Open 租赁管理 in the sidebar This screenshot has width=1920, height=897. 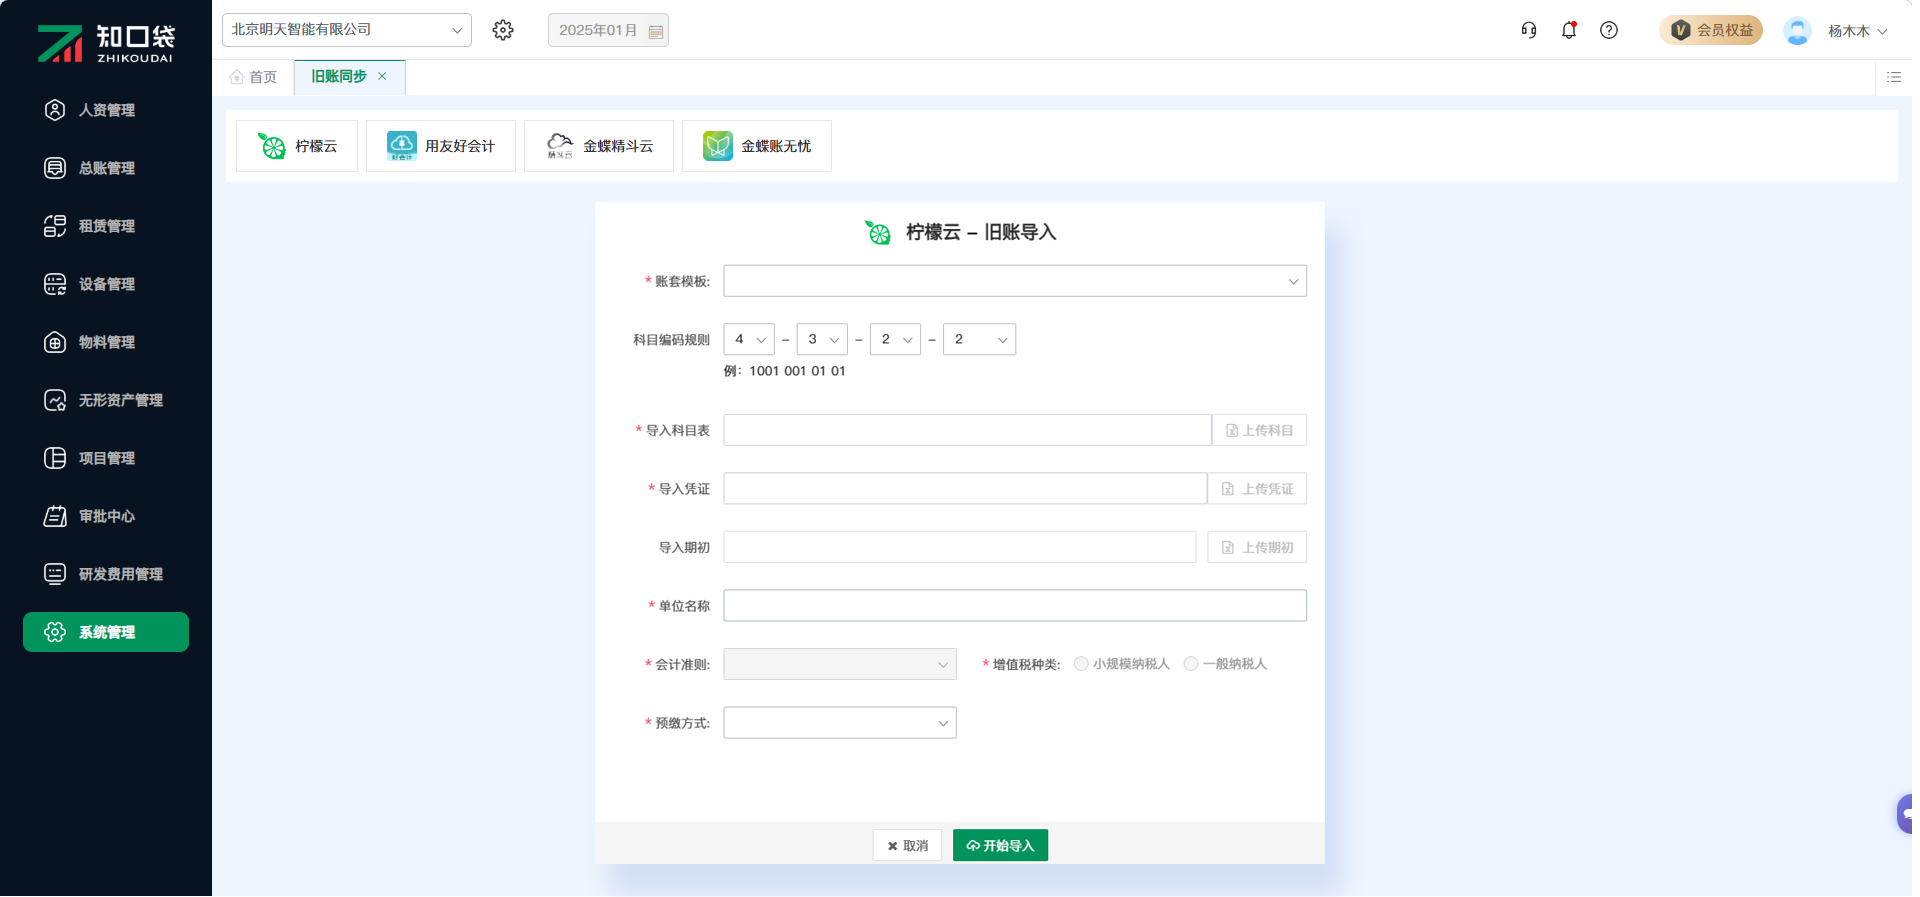(106, 226)
